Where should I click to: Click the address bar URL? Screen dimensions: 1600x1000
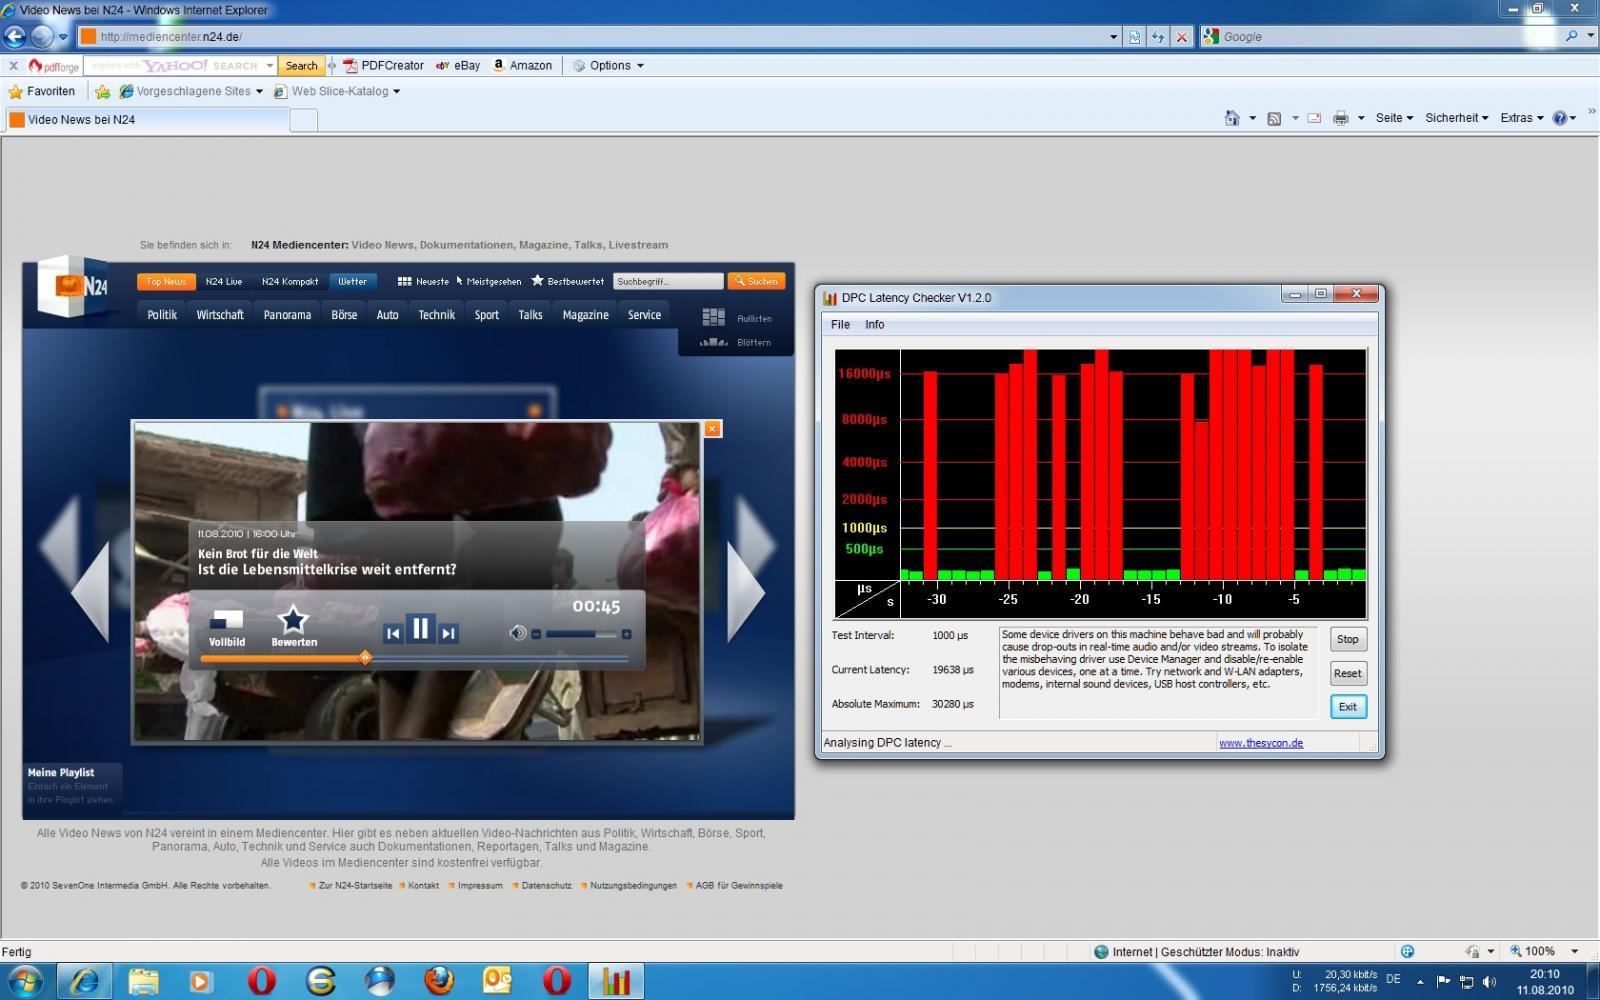tap(171, 37)
